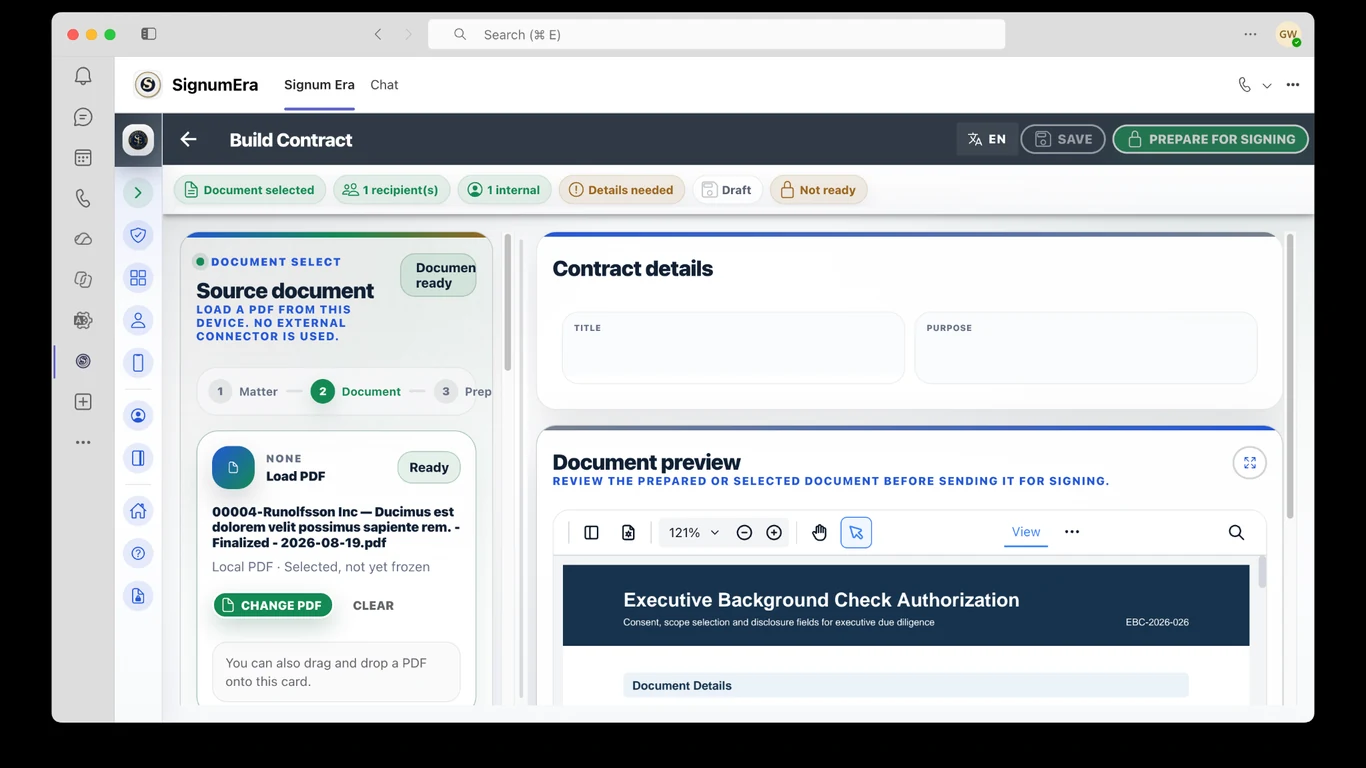Clear the selected PDF with CLEAR
The image size is (1366, 768).
pyautogui.click(x=373, y=605)
